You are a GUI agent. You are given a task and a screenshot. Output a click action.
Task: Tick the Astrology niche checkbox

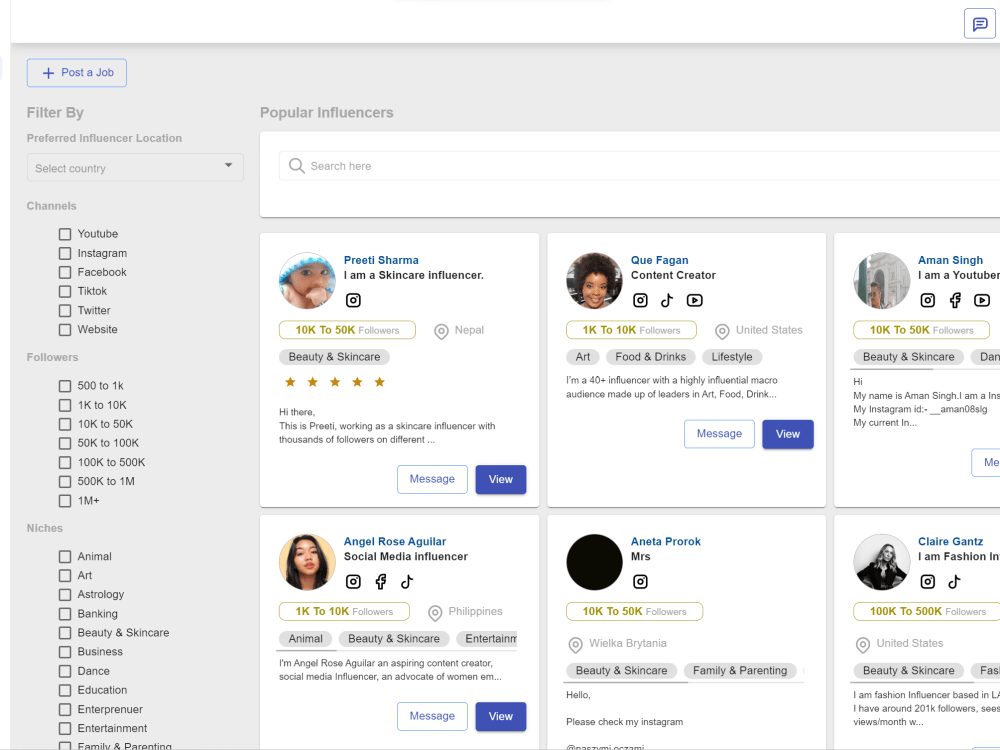click(x=65, y=594)
